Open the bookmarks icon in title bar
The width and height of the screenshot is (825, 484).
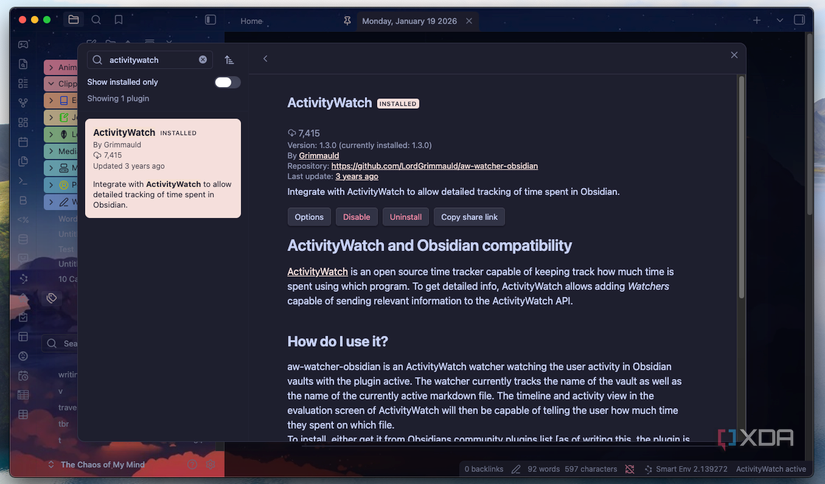[x=119, y=19]
